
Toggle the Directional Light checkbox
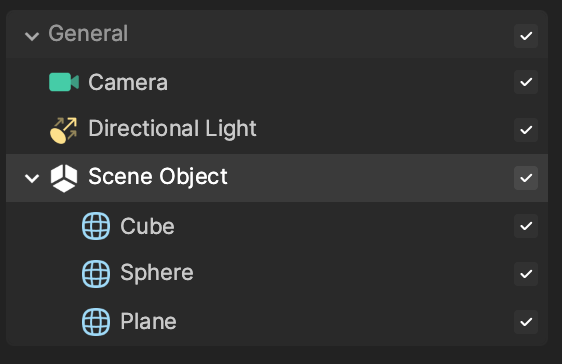click(x=526, y=130)
